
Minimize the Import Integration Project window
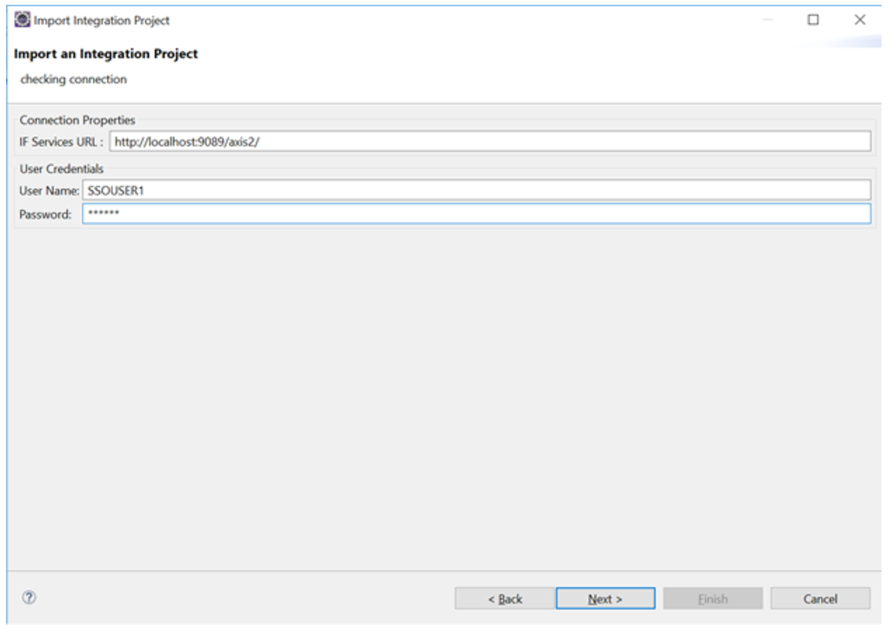(x=767, y=20)
